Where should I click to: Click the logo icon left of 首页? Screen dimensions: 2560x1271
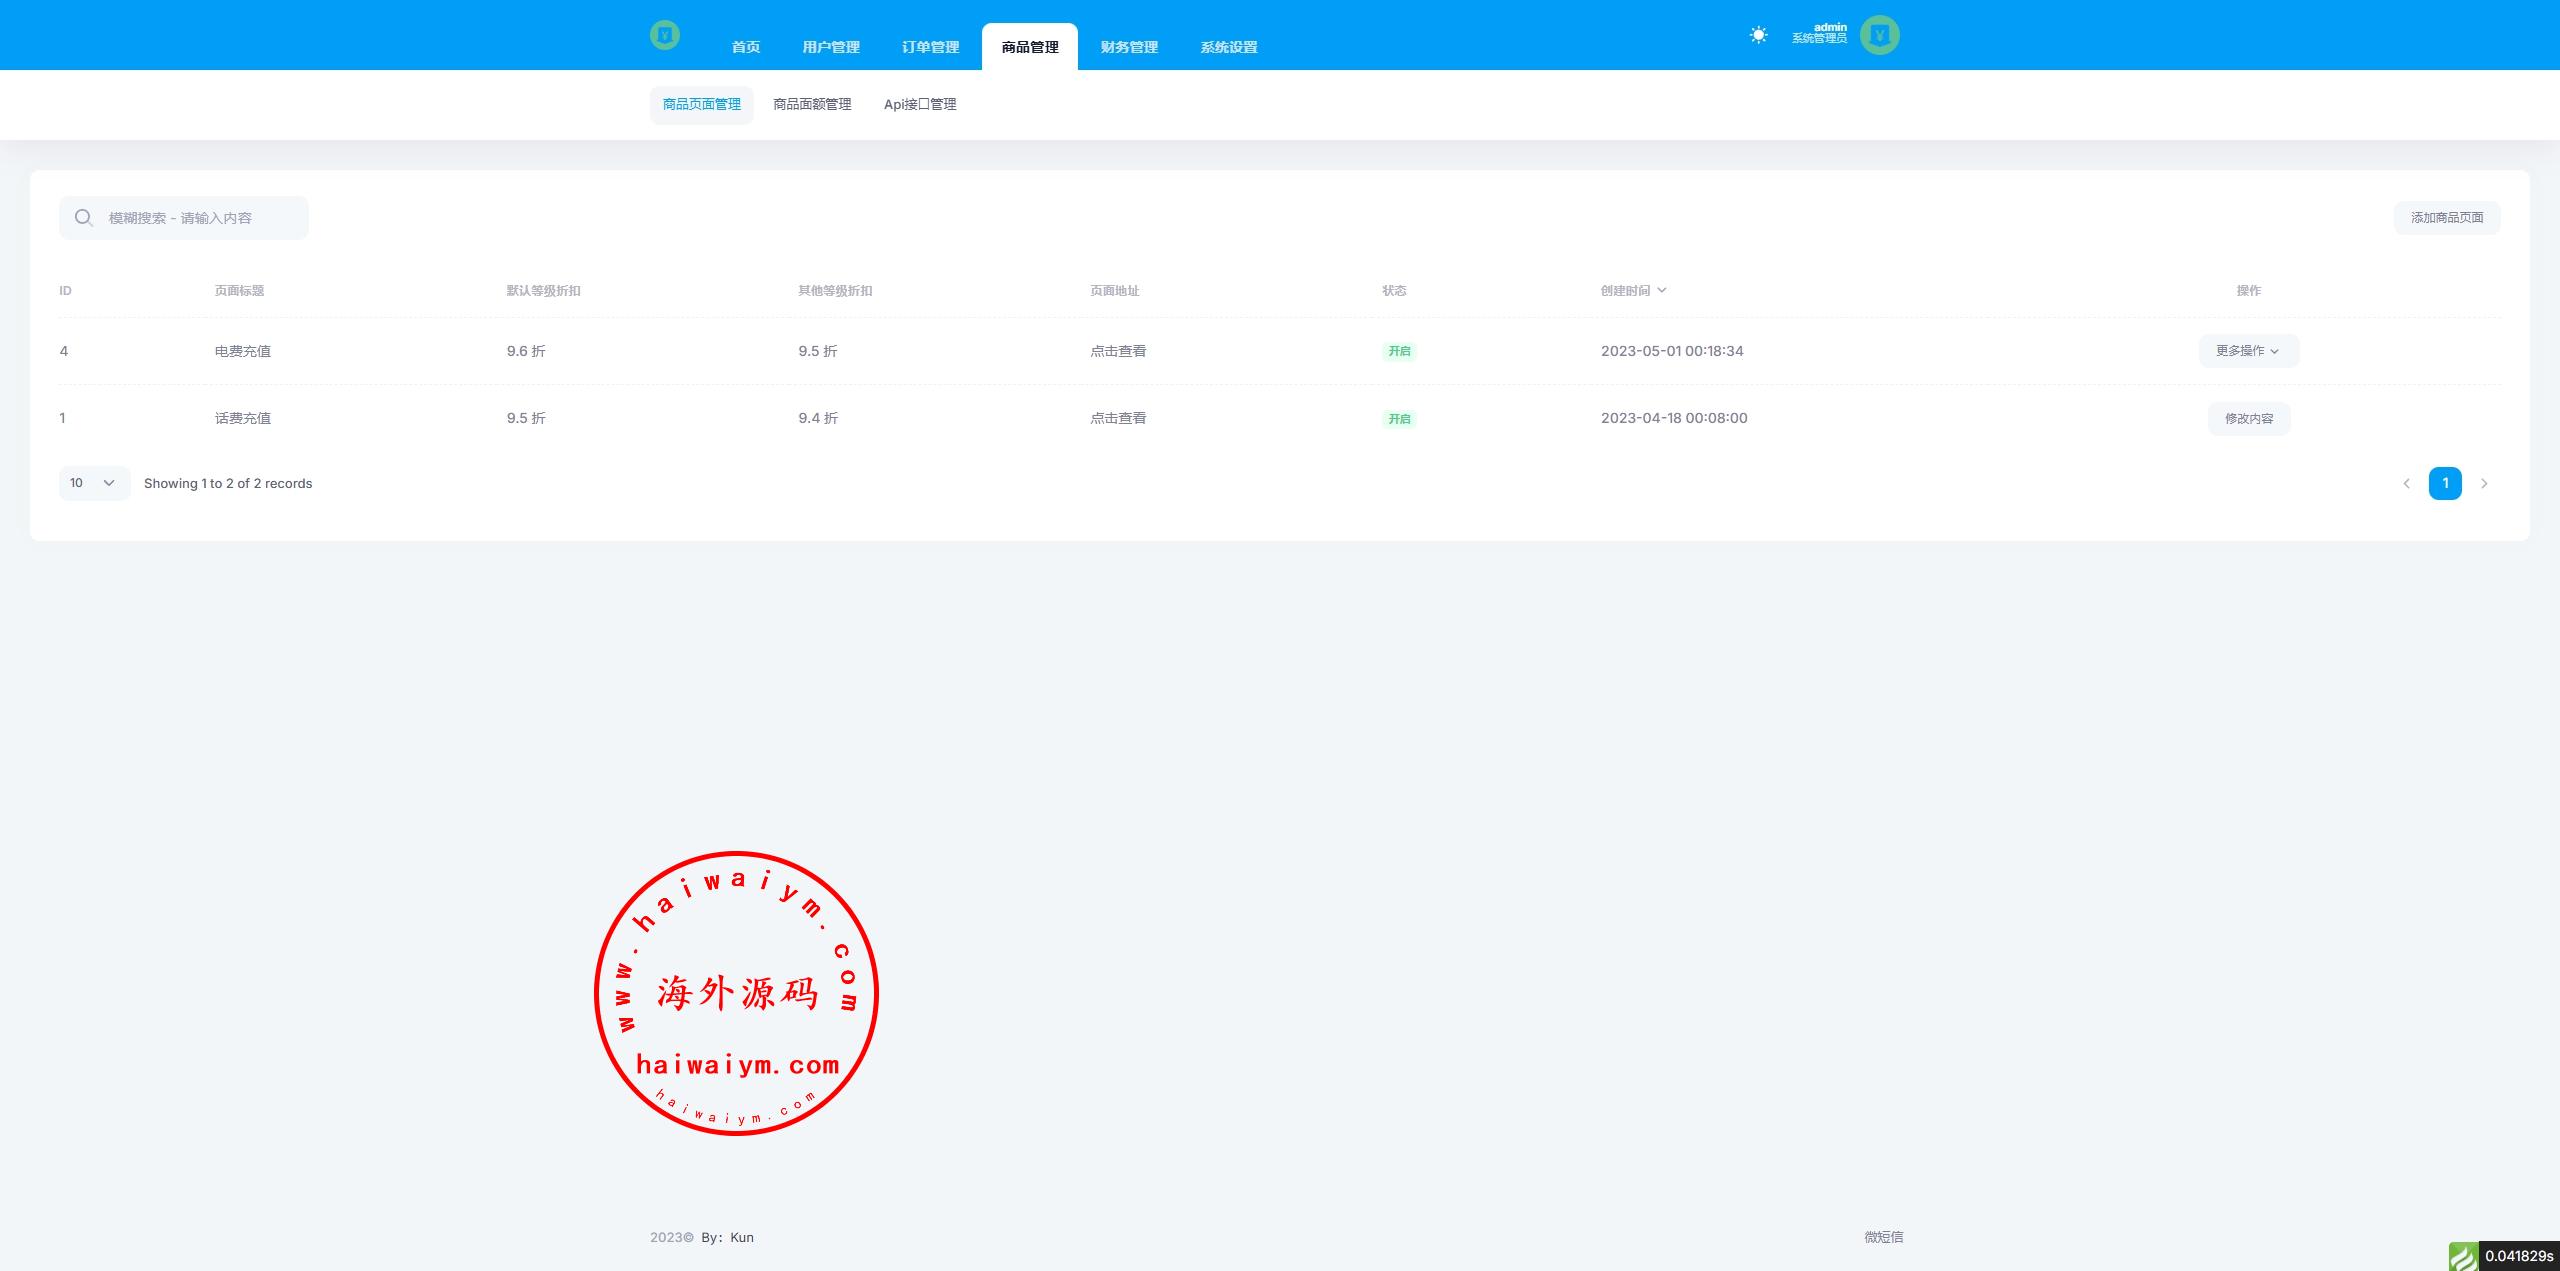point(664,36)
